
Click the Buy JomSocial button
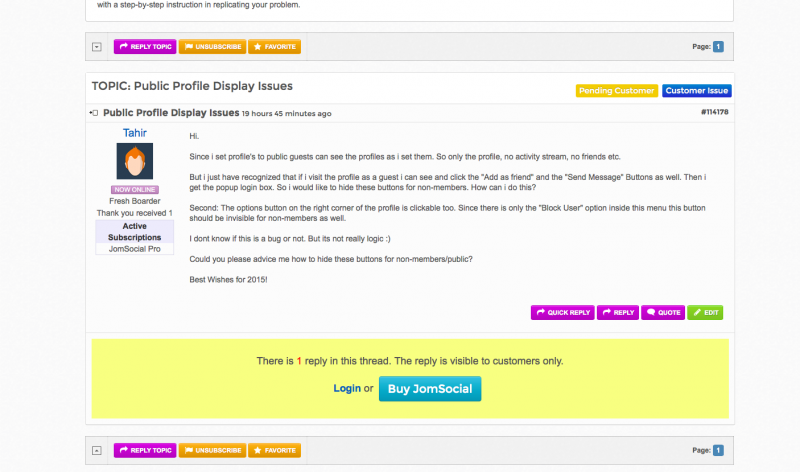(430, 388)
